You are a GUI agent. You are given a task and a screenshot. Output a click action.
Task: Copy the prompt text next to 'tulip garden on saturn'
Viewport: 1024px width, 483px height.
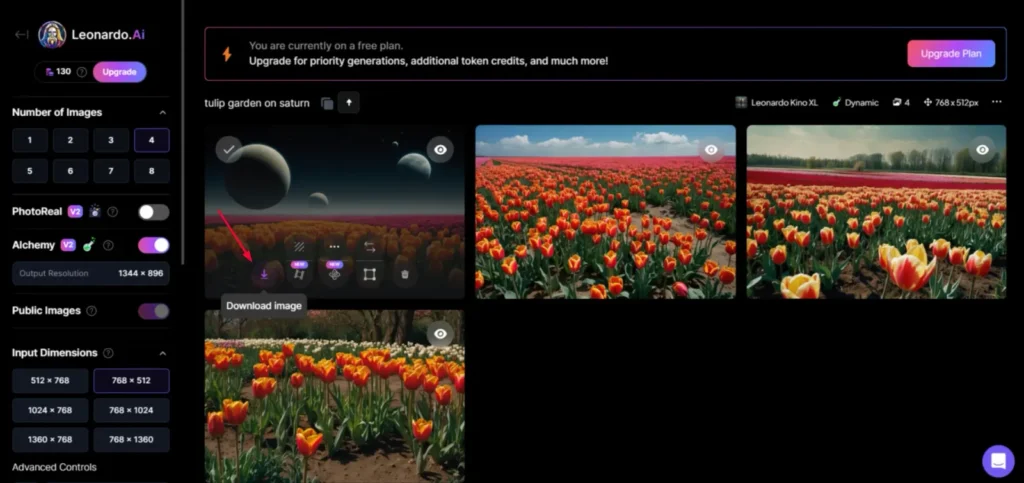[328, 103]
